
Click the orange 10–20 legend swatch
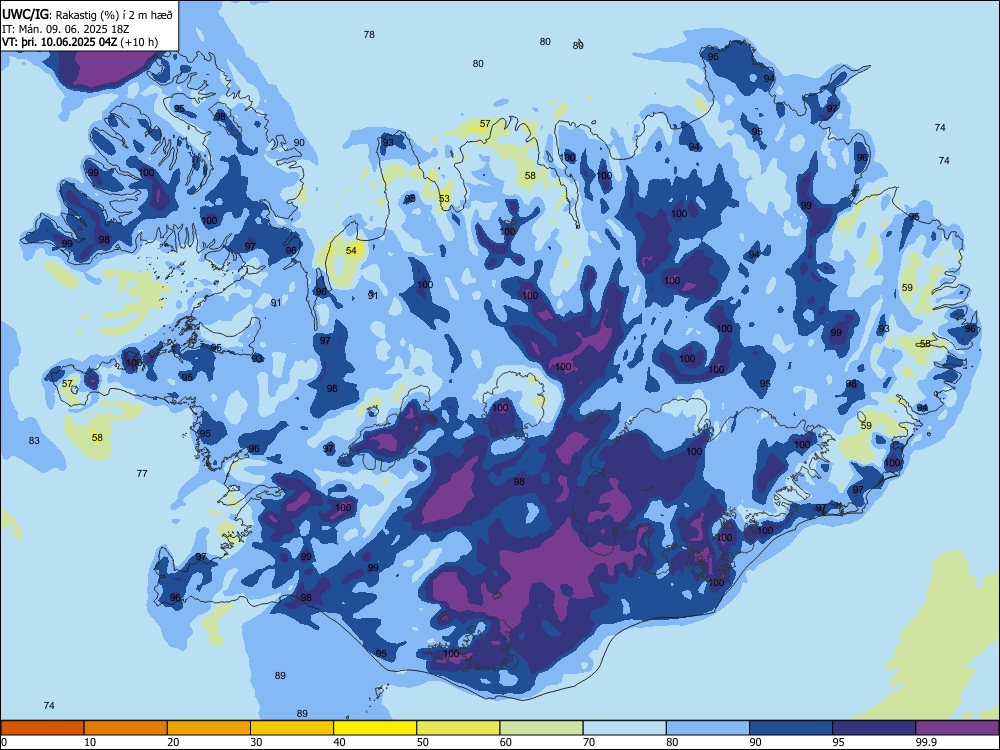126,728
